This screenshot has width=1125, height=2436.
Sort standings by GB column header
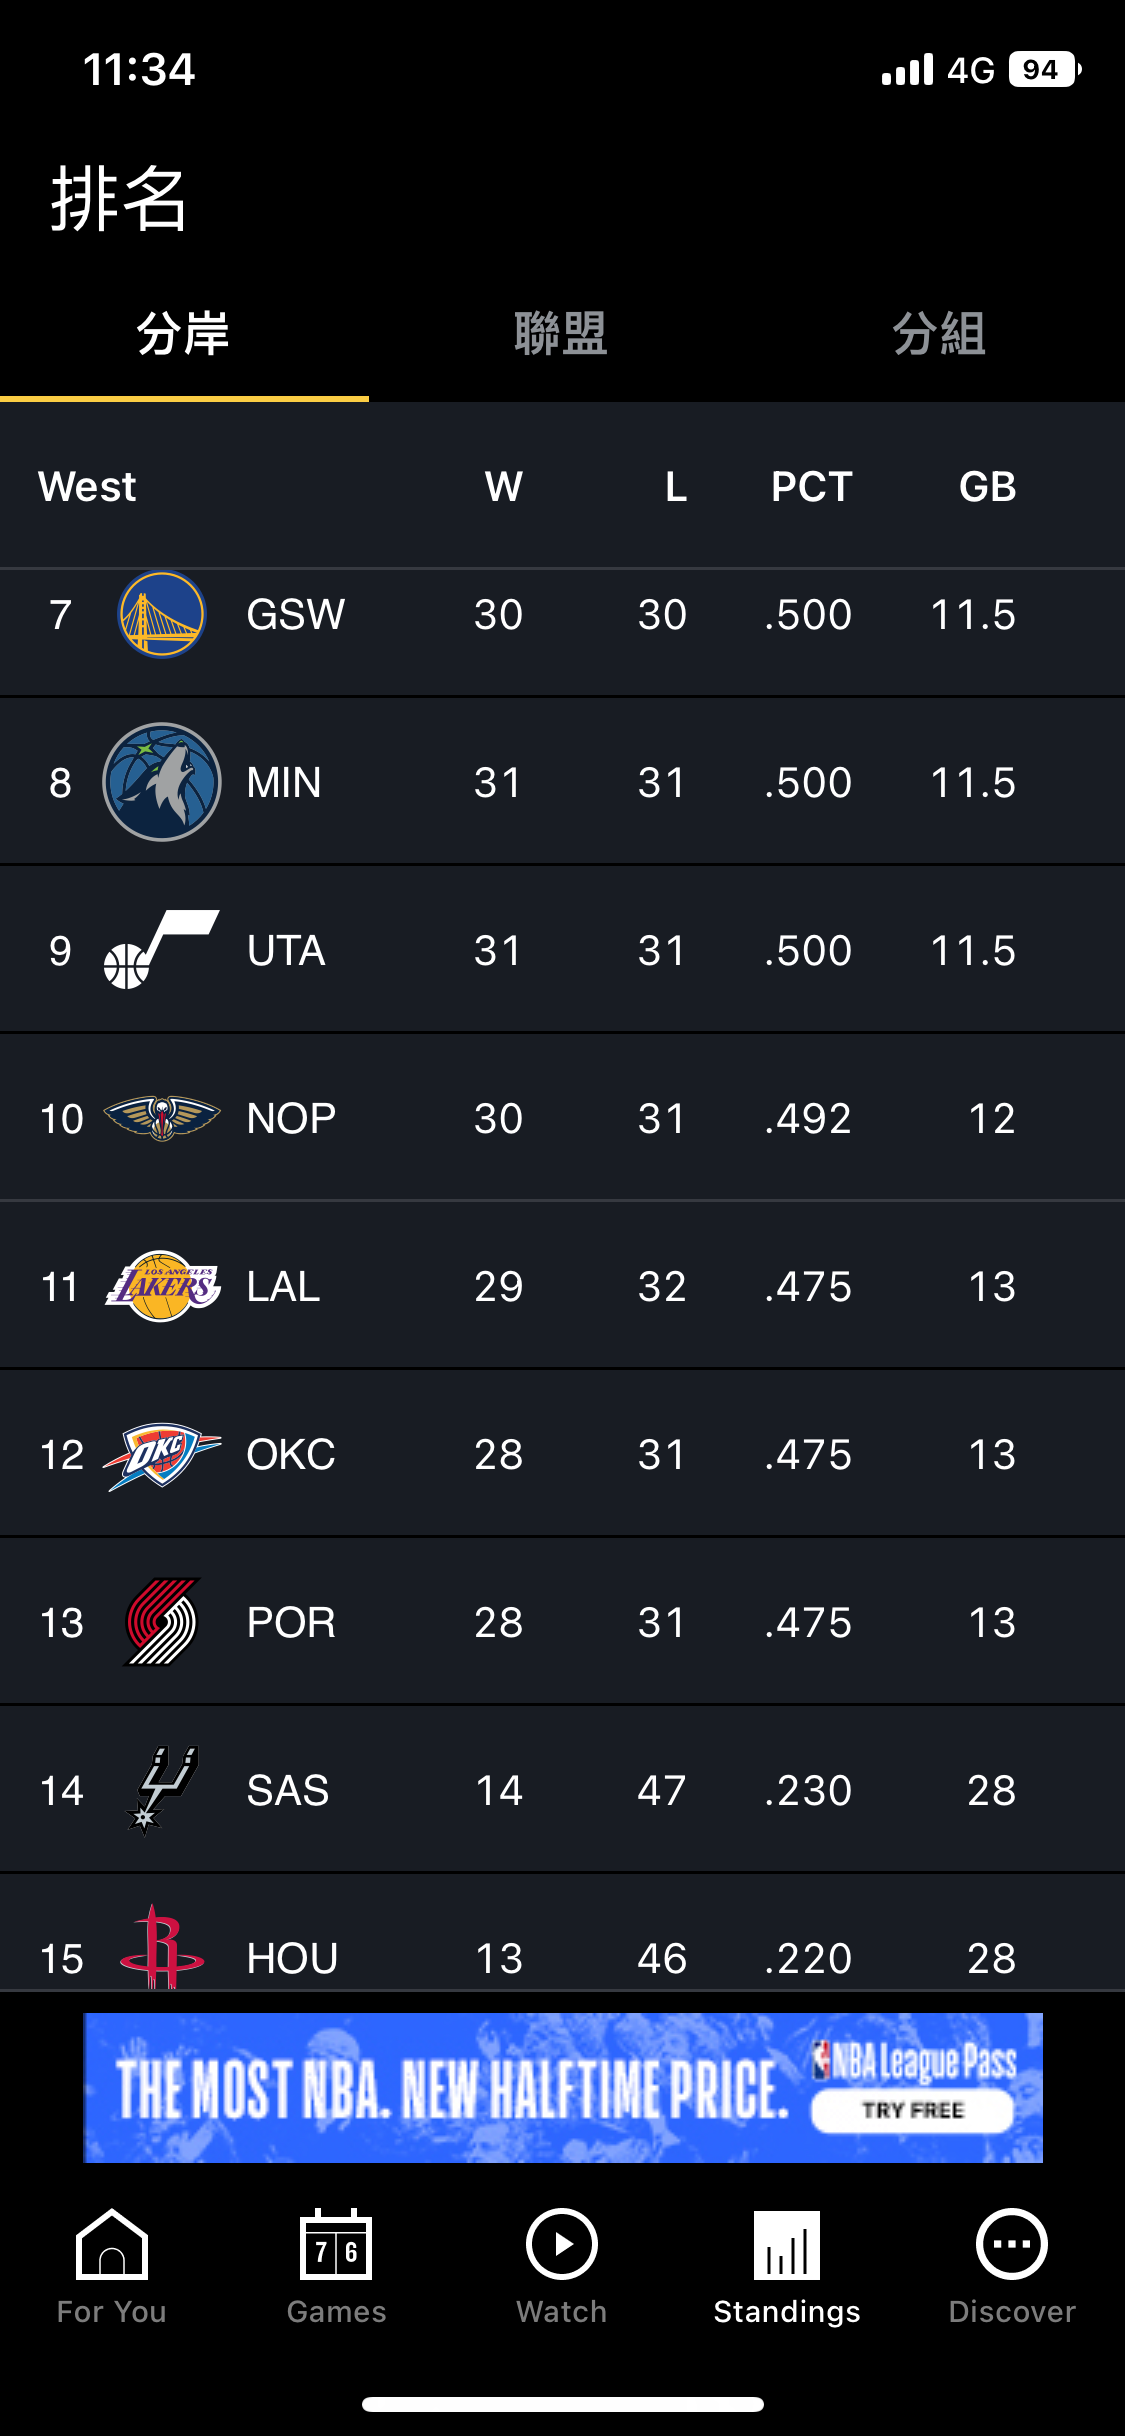click(987, 487)
